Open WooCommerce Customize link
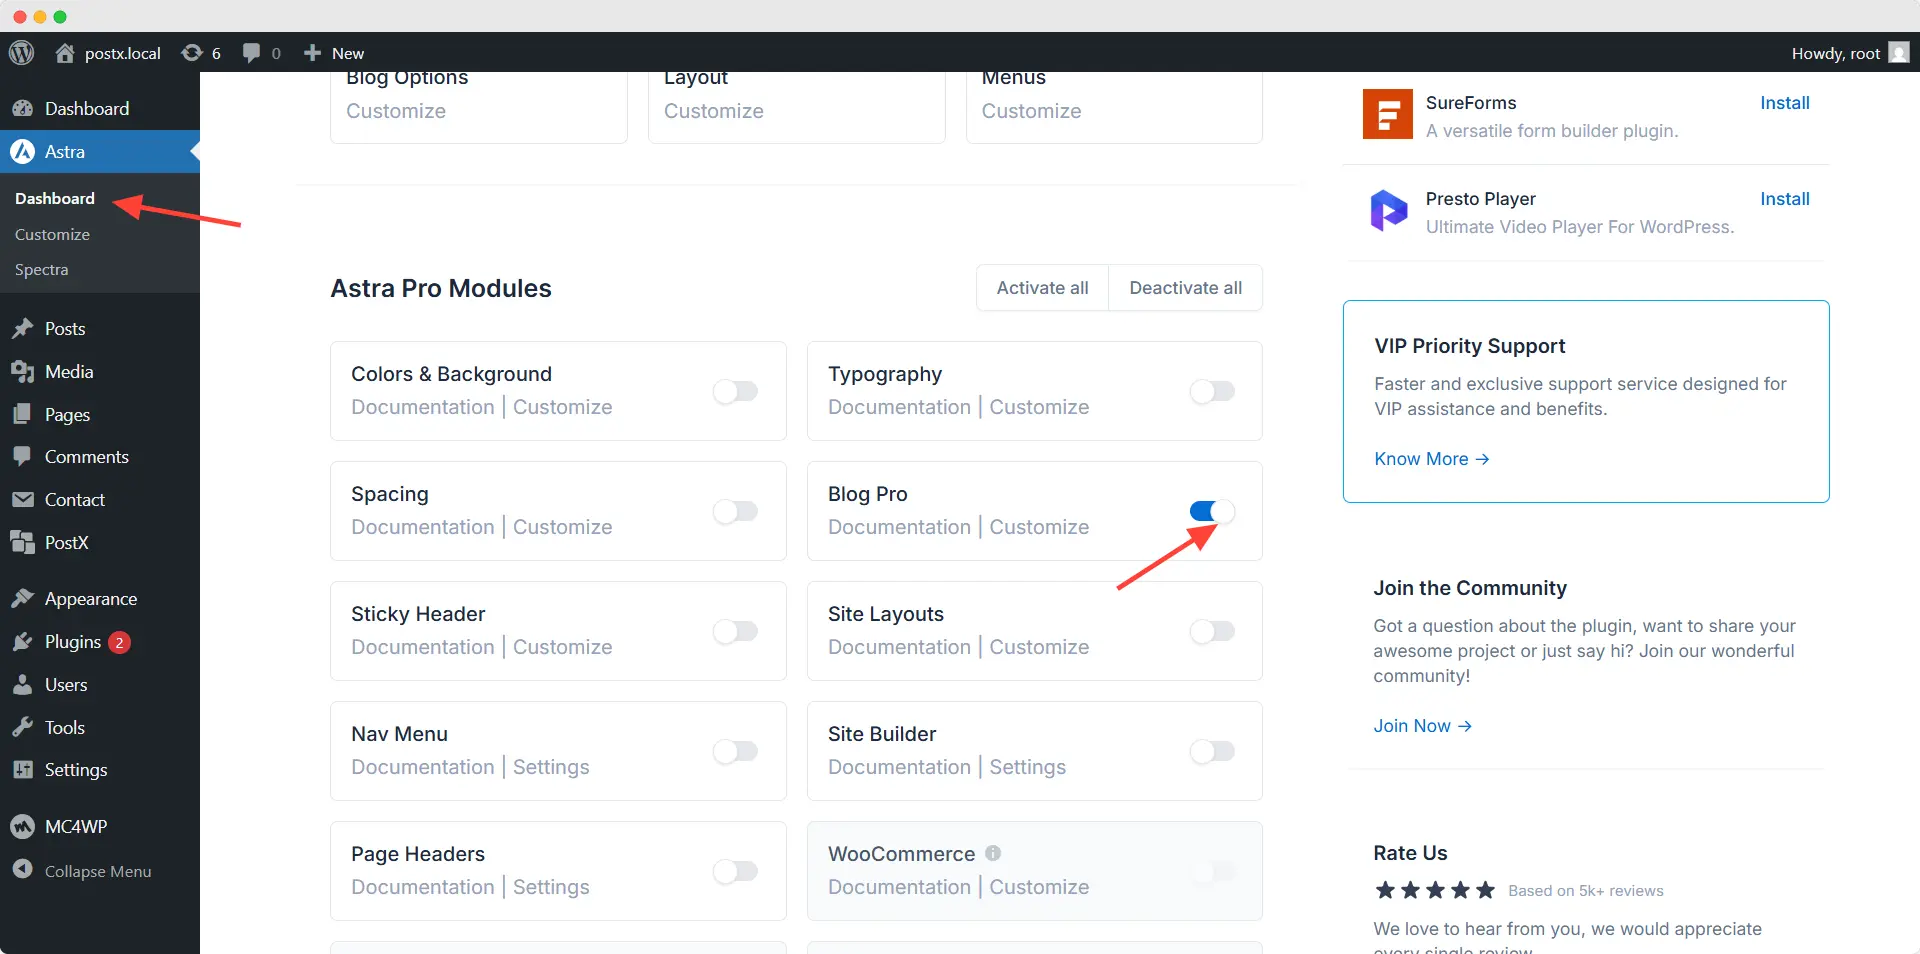The image size is (1920, 954). [x=1039, y=887]
